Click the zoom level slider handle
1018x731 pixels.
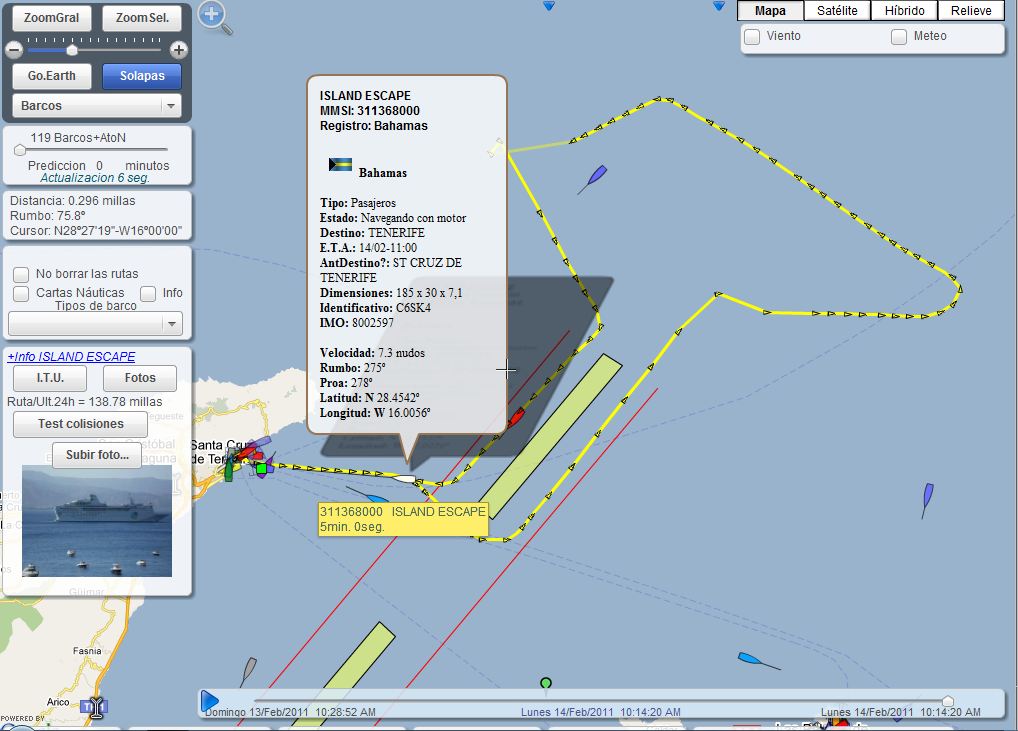pyautogui.click(x=72, y=50)
